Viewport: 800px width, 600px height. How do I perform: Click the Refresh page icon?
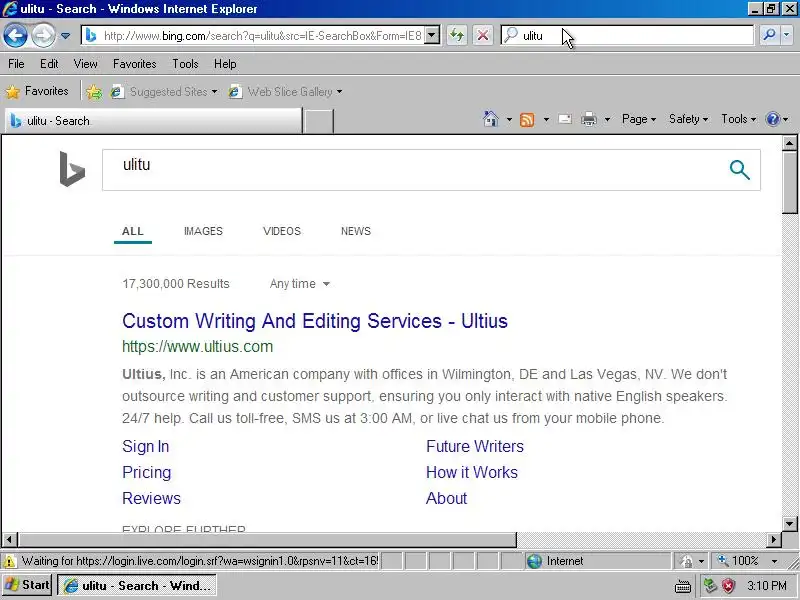[x=457, y=36]
